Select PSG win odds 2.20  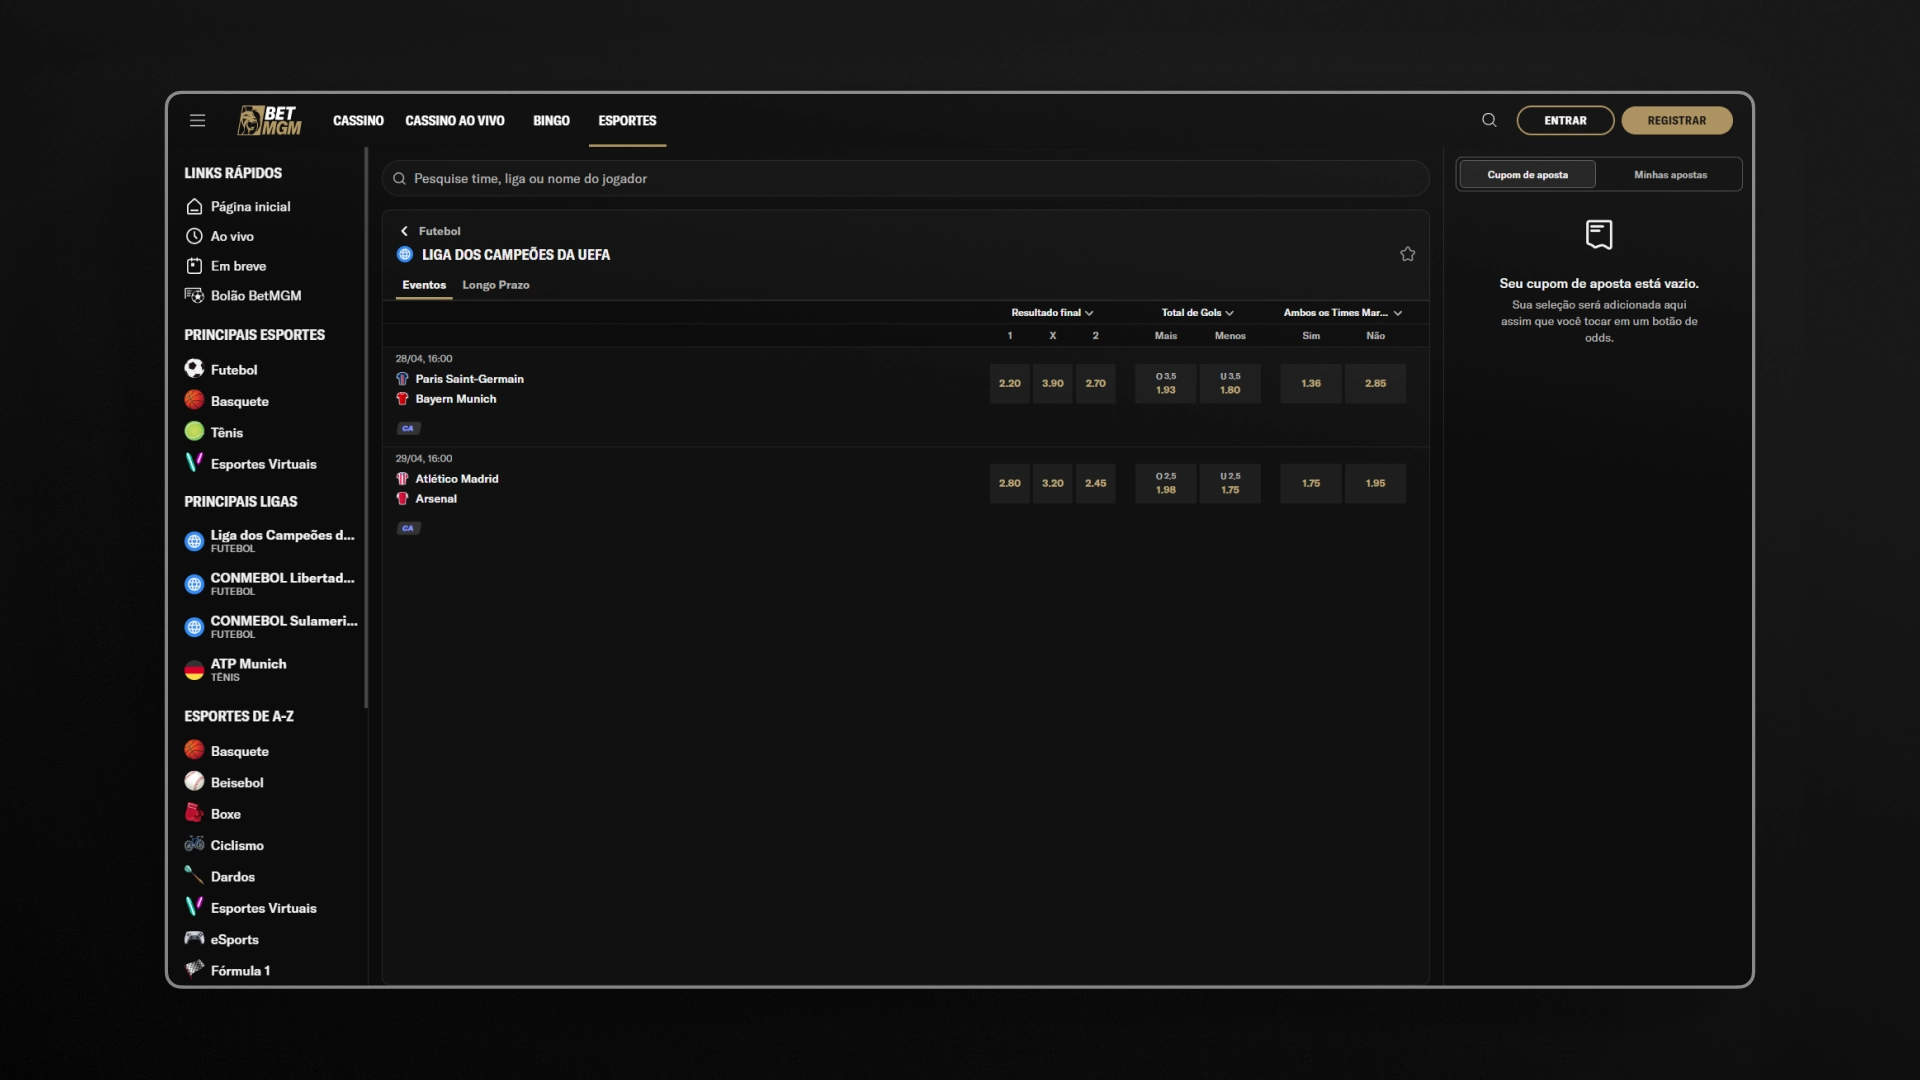click(1010, 384)
